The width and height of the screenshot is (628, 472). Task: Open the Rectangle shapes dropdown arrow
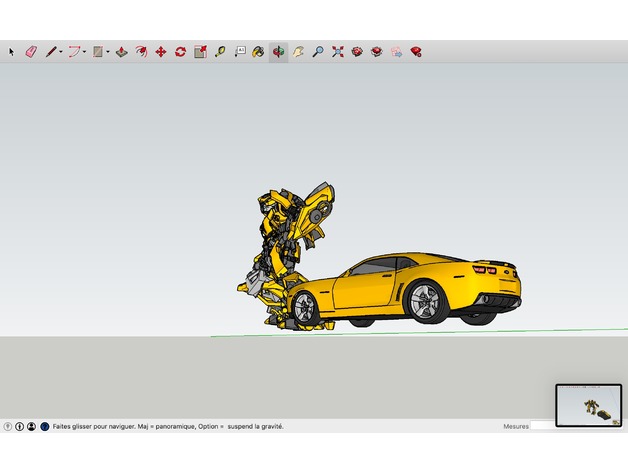pos(108,52)
